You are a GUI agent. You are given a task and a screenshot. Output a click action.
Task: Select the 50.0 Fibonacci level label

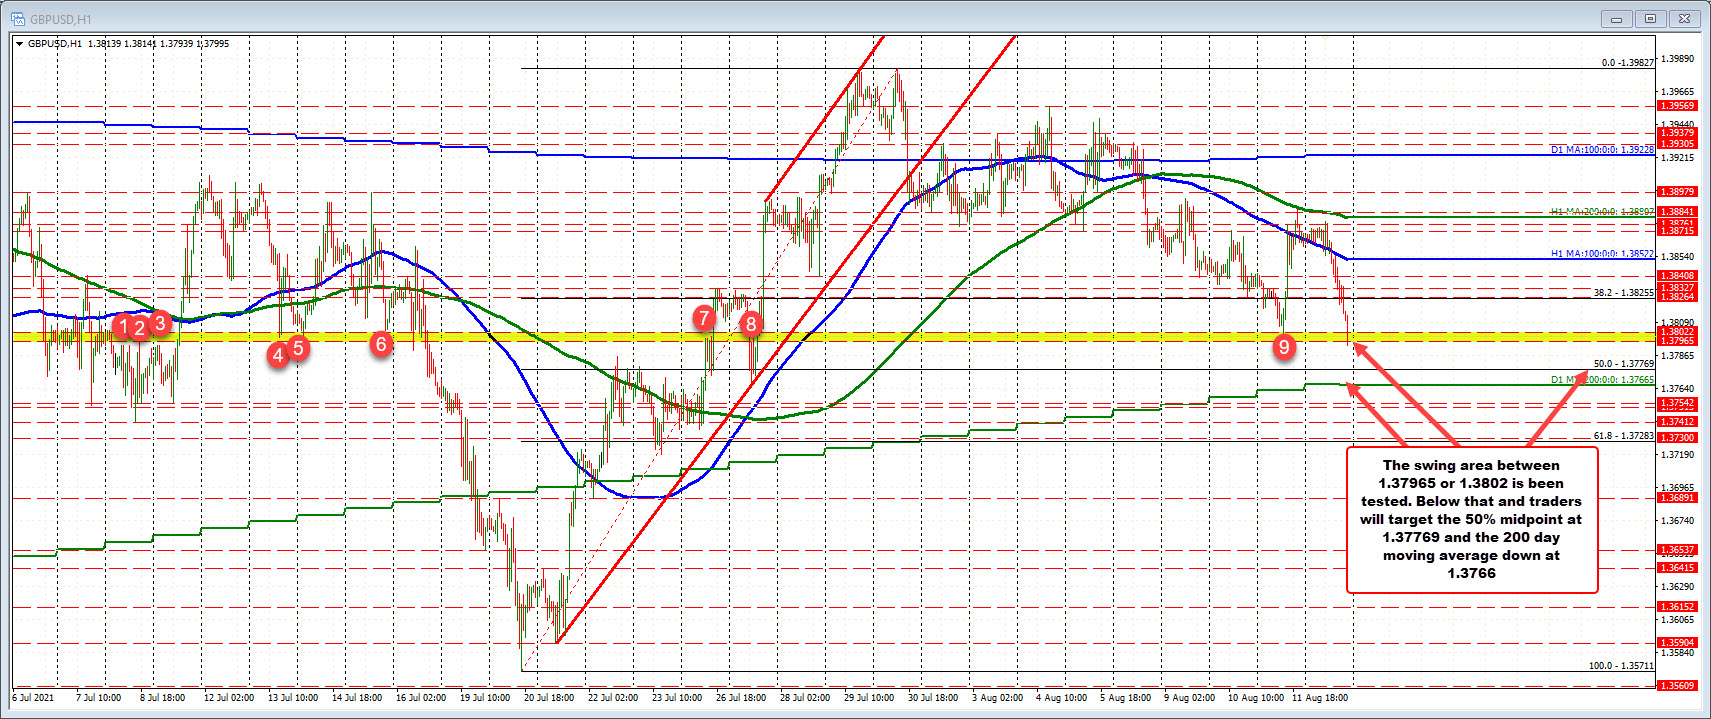(x=1622, y=364)
